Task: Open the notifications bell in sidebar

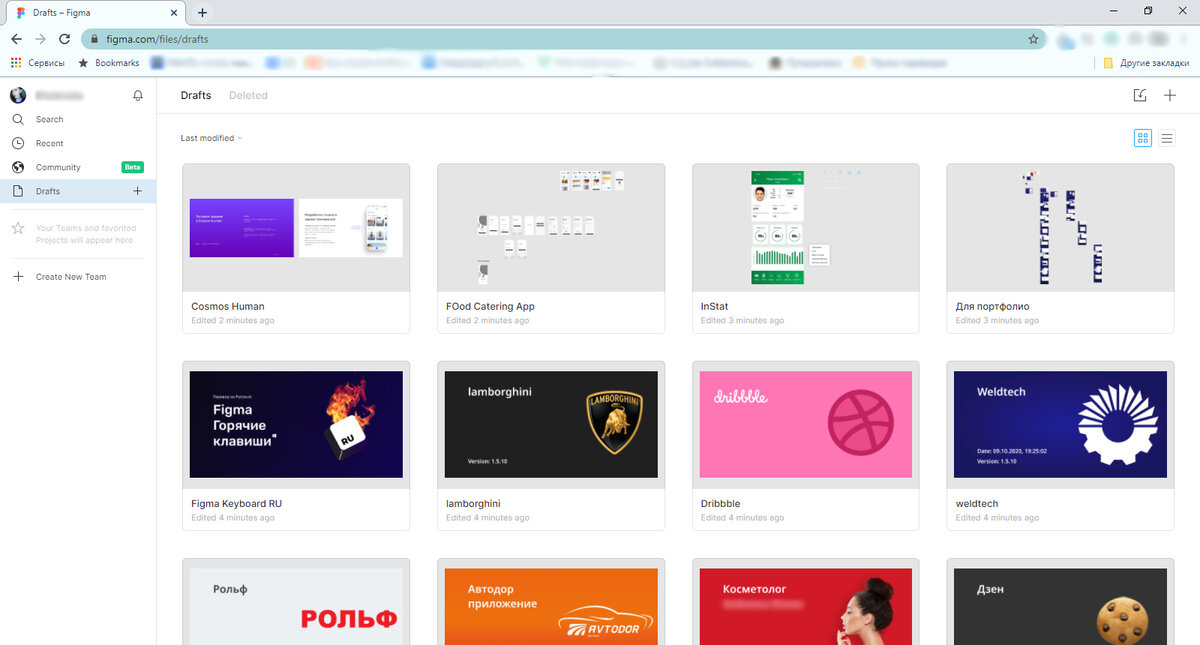Action: coord(138,96)
